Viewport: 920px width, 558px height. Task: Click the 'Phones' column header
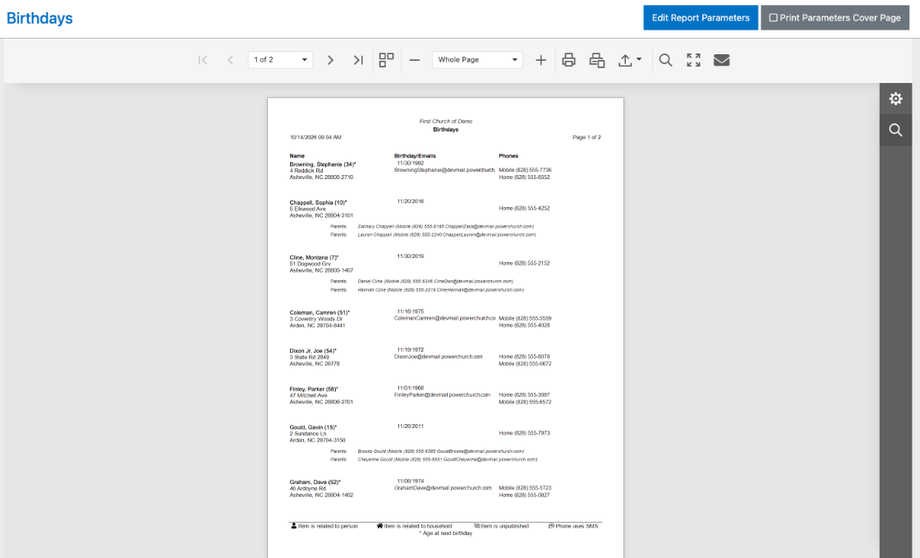(508, 156)
